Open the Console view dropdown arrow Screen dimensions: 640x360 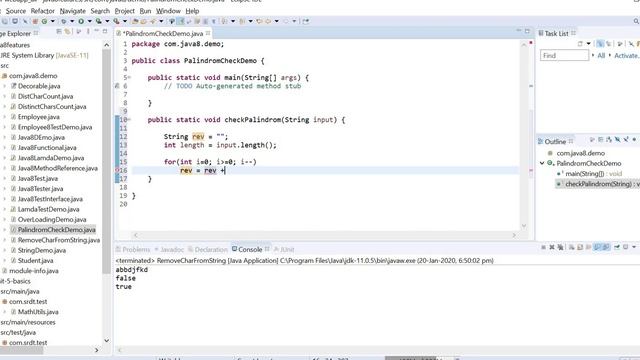[634, 247]
